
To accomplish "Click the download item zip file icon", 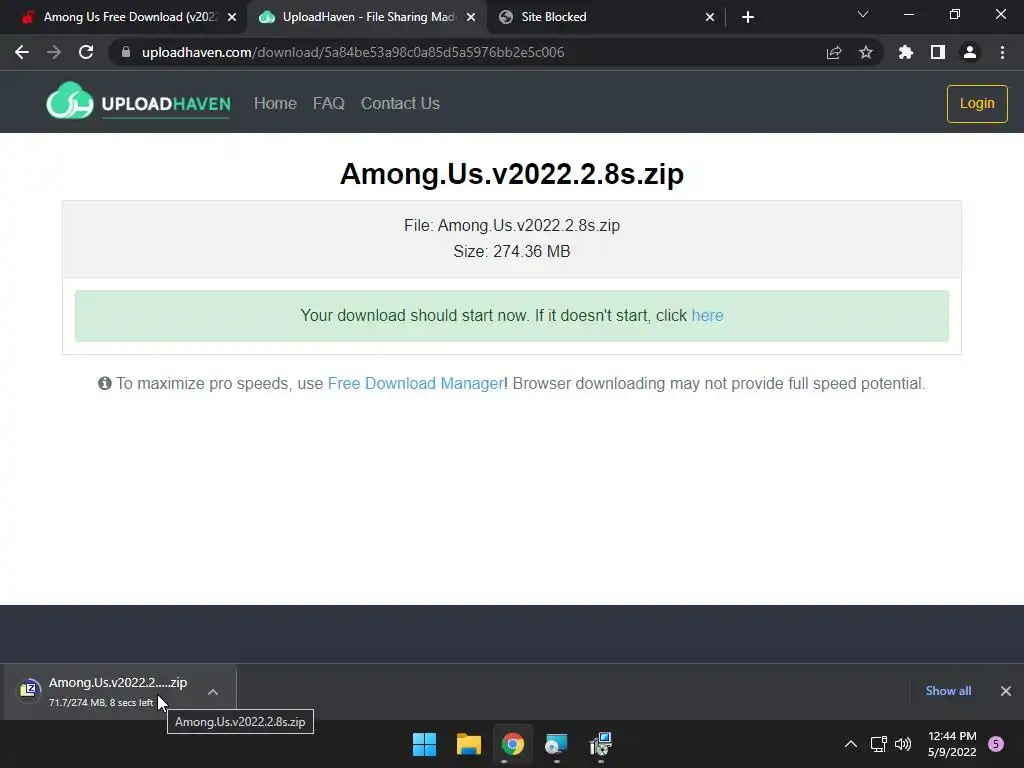I will 29,690.
